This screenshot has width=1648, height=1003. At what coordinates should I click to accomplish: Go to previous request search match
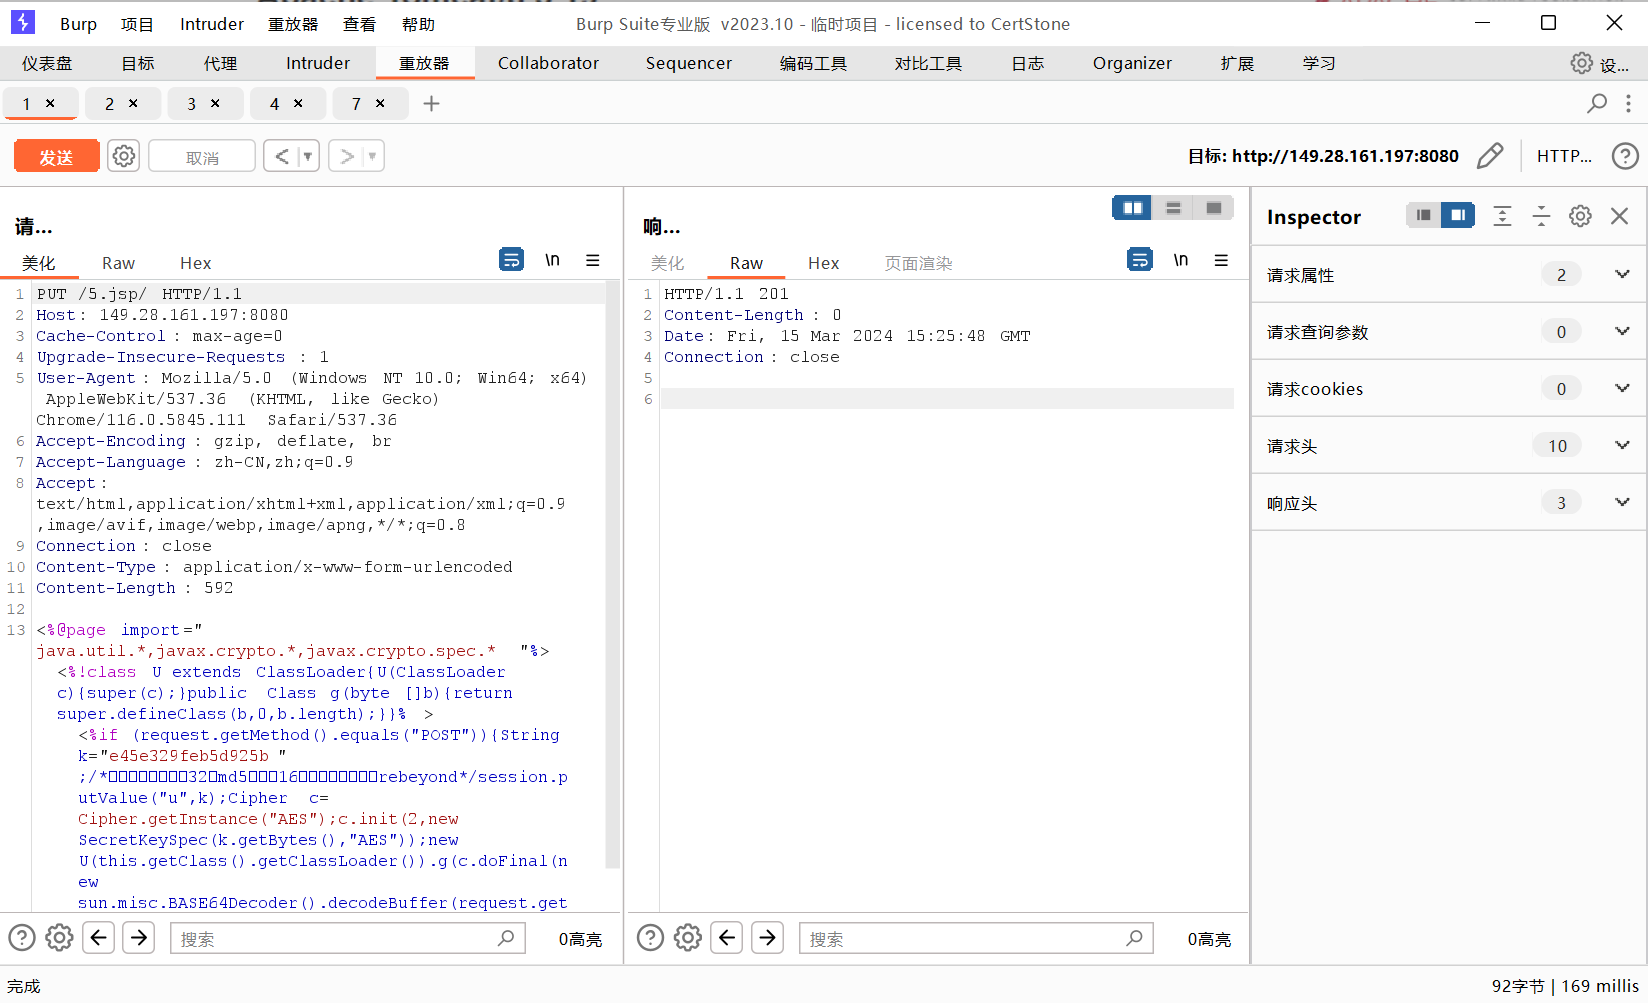[98, 938]
